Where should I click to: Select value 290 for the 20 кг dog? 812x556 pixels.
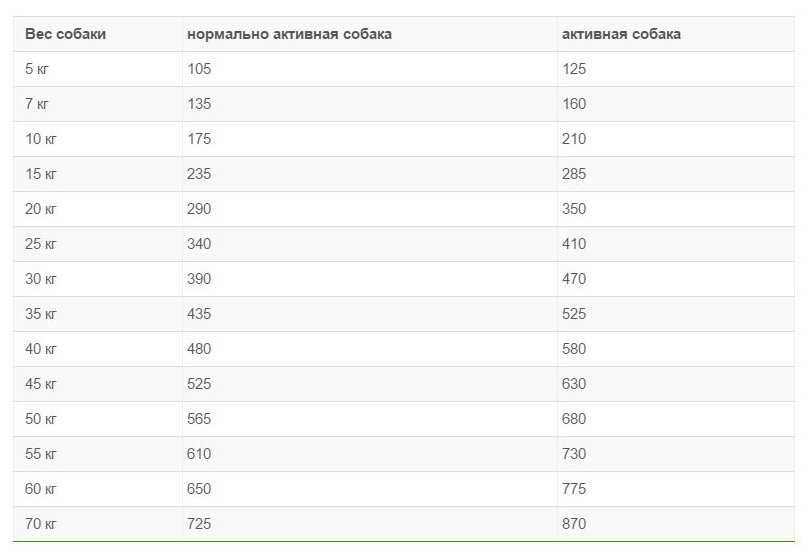[x=199, y=209]
